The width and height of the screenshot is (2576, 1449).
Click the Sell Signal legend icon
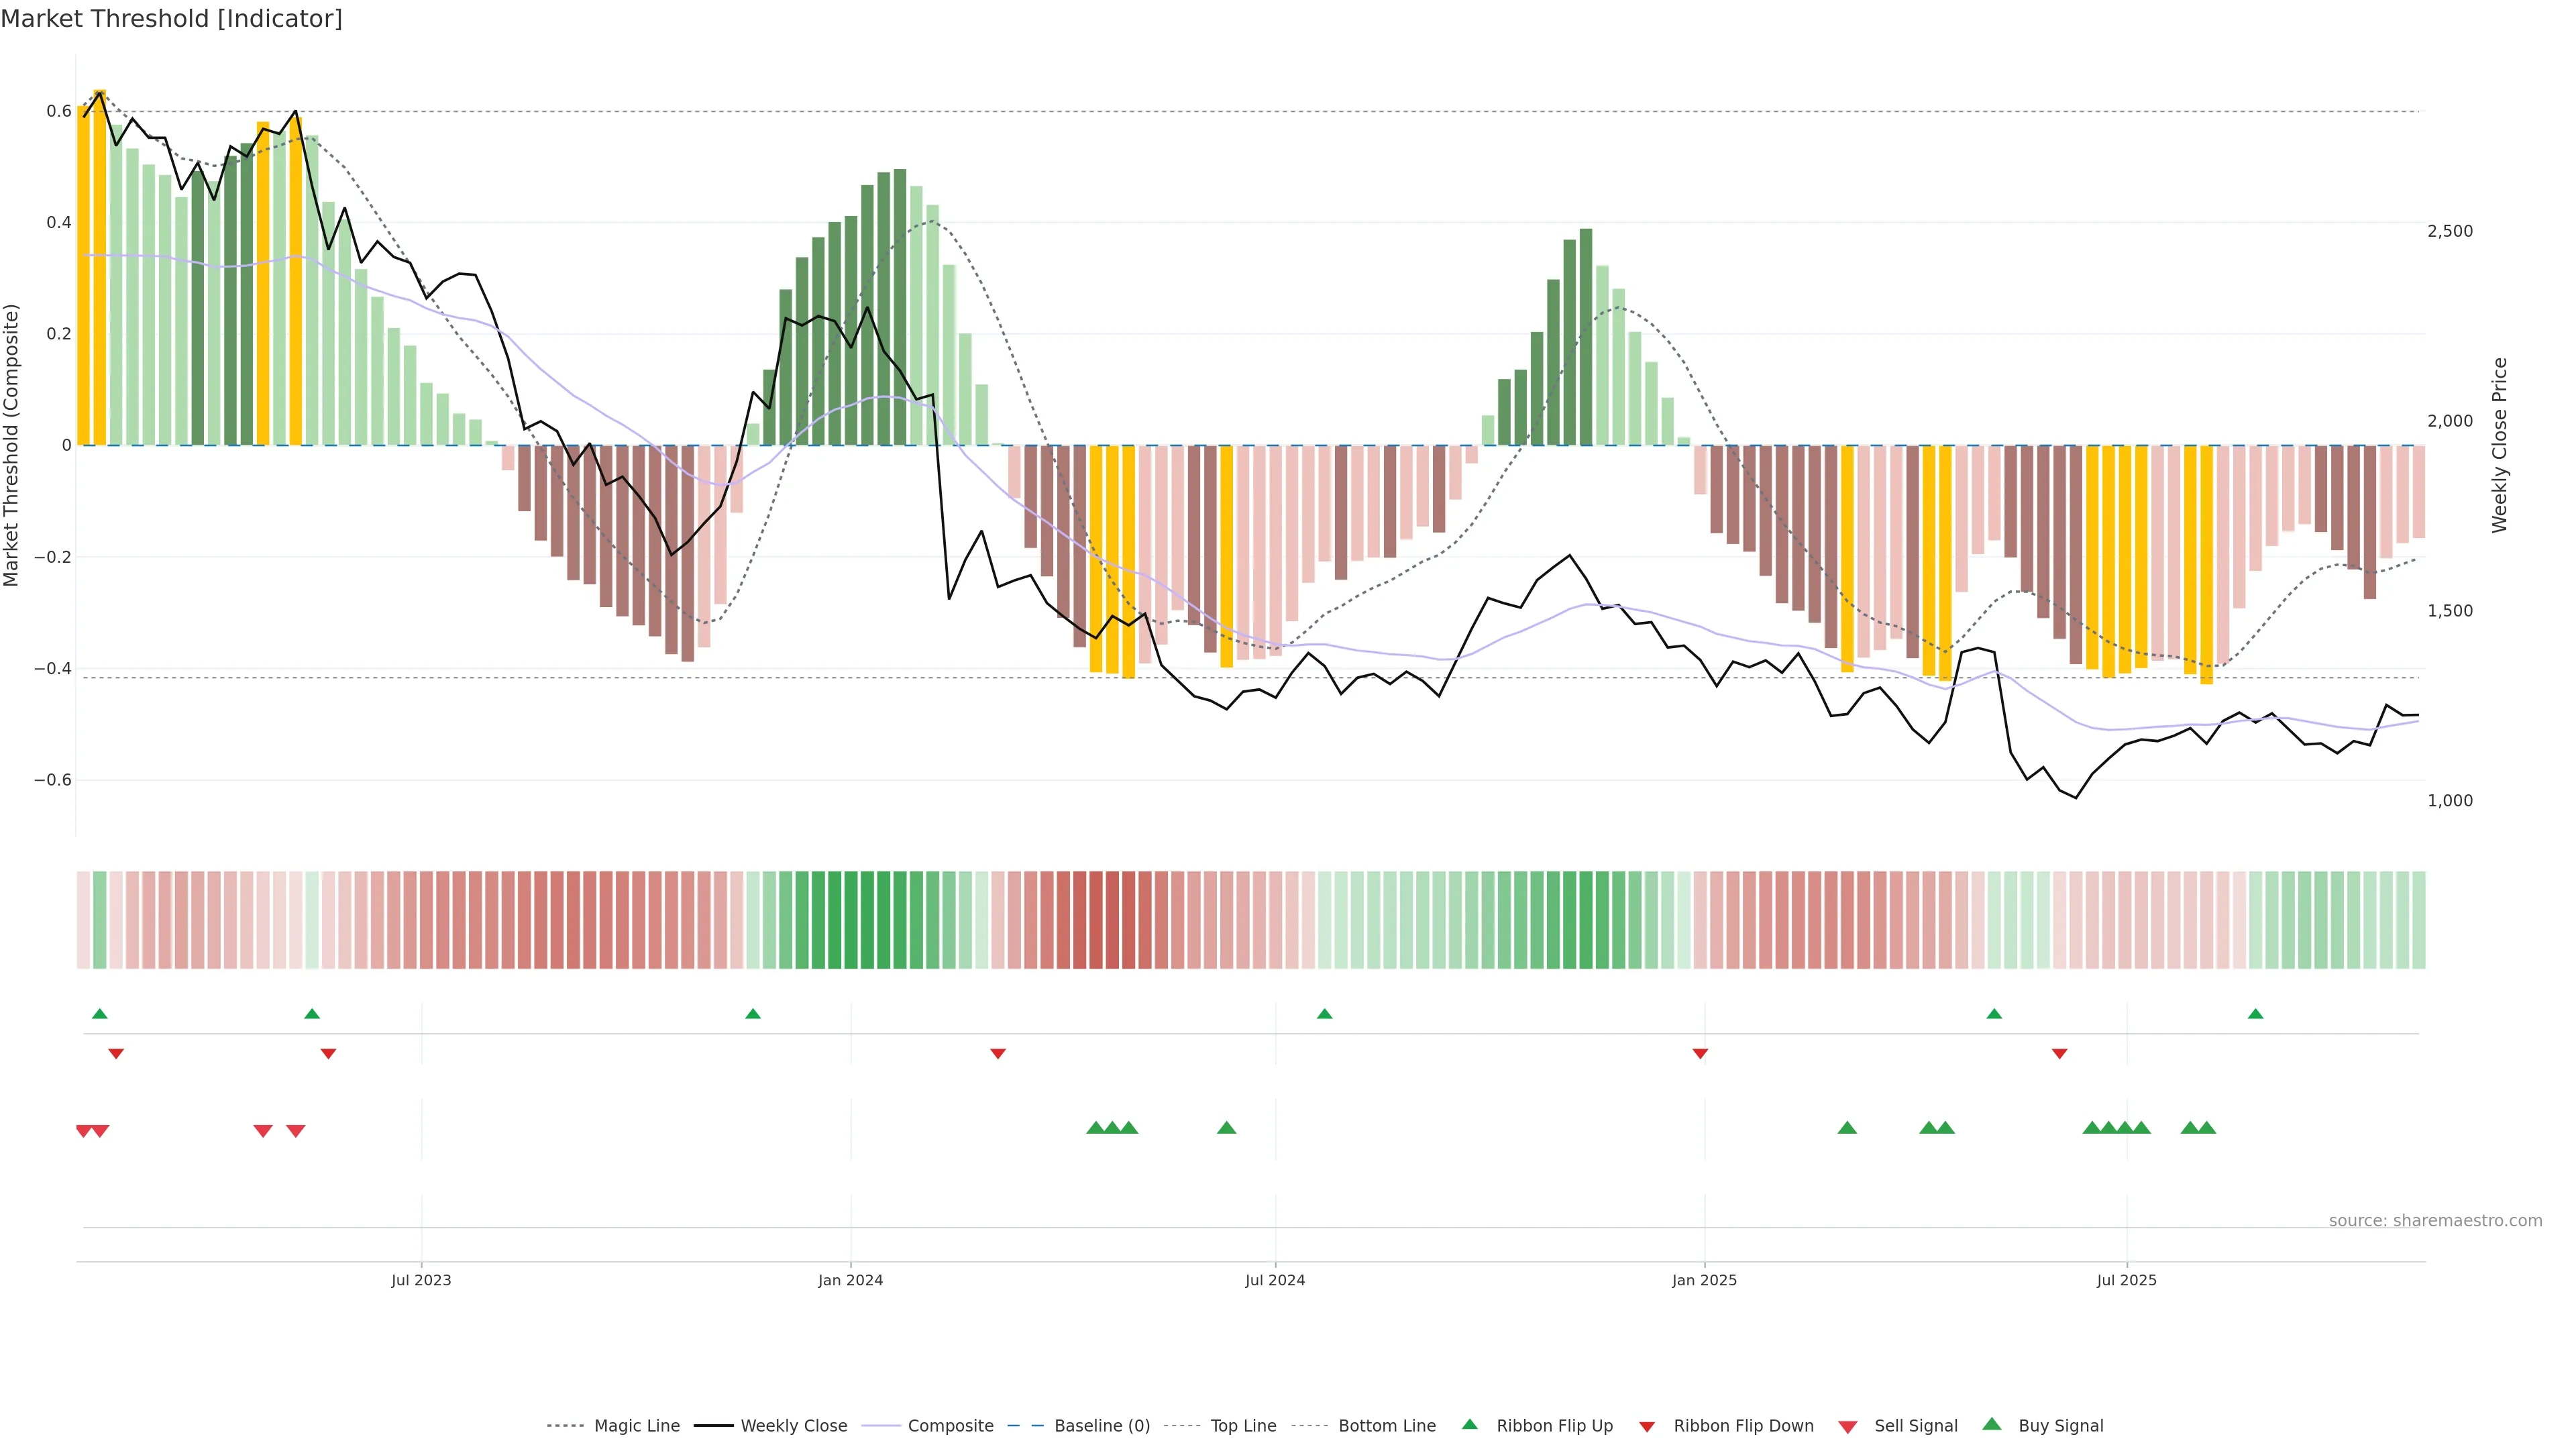coord(1848,1426)
